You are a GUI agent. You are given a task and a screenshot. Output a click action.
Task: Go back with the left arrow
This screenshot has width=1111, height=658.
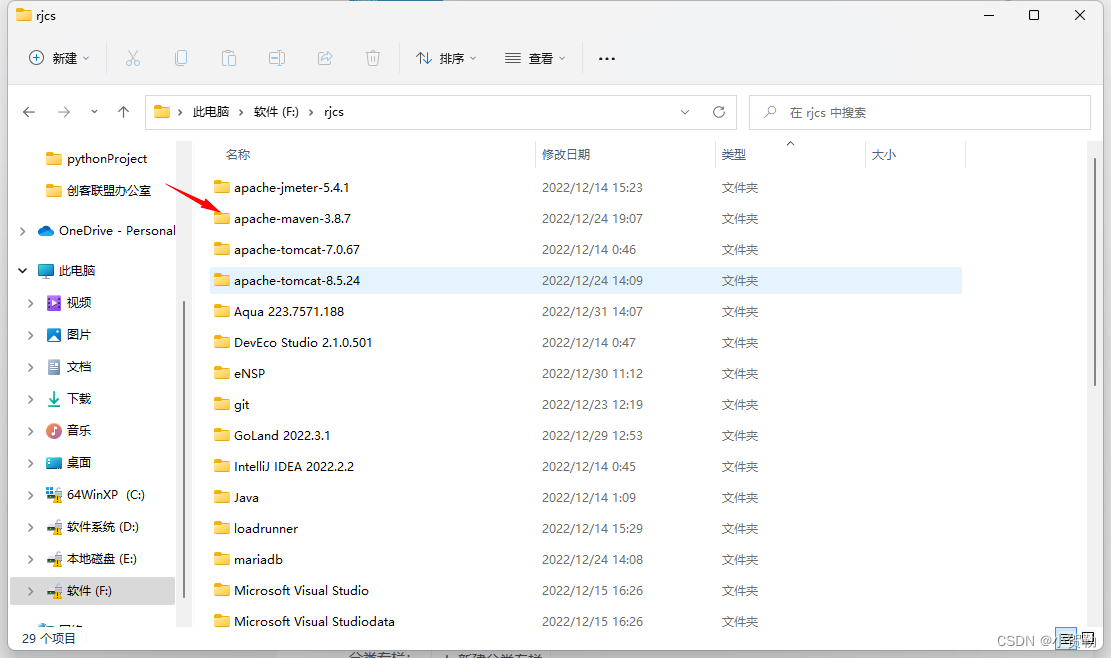tap(29, 112)
